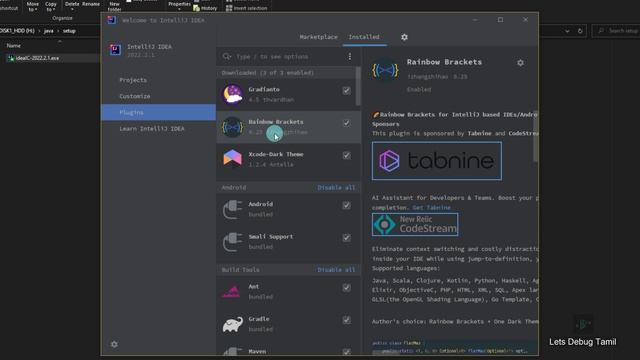Click the large Rainbow Brackets detail logo
Screen dimensions: 640x360
point(385,70)
